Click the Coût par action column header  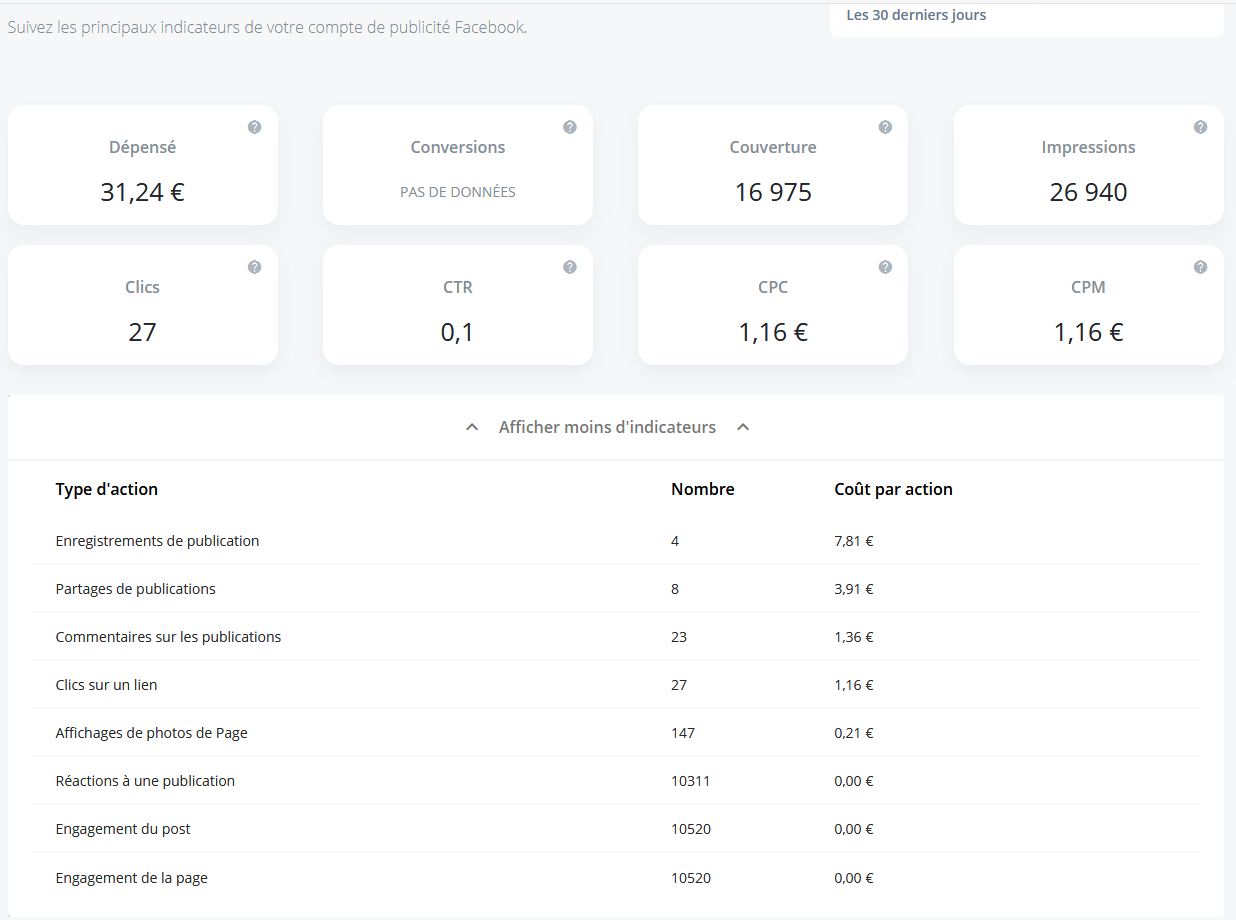point(893,489)
